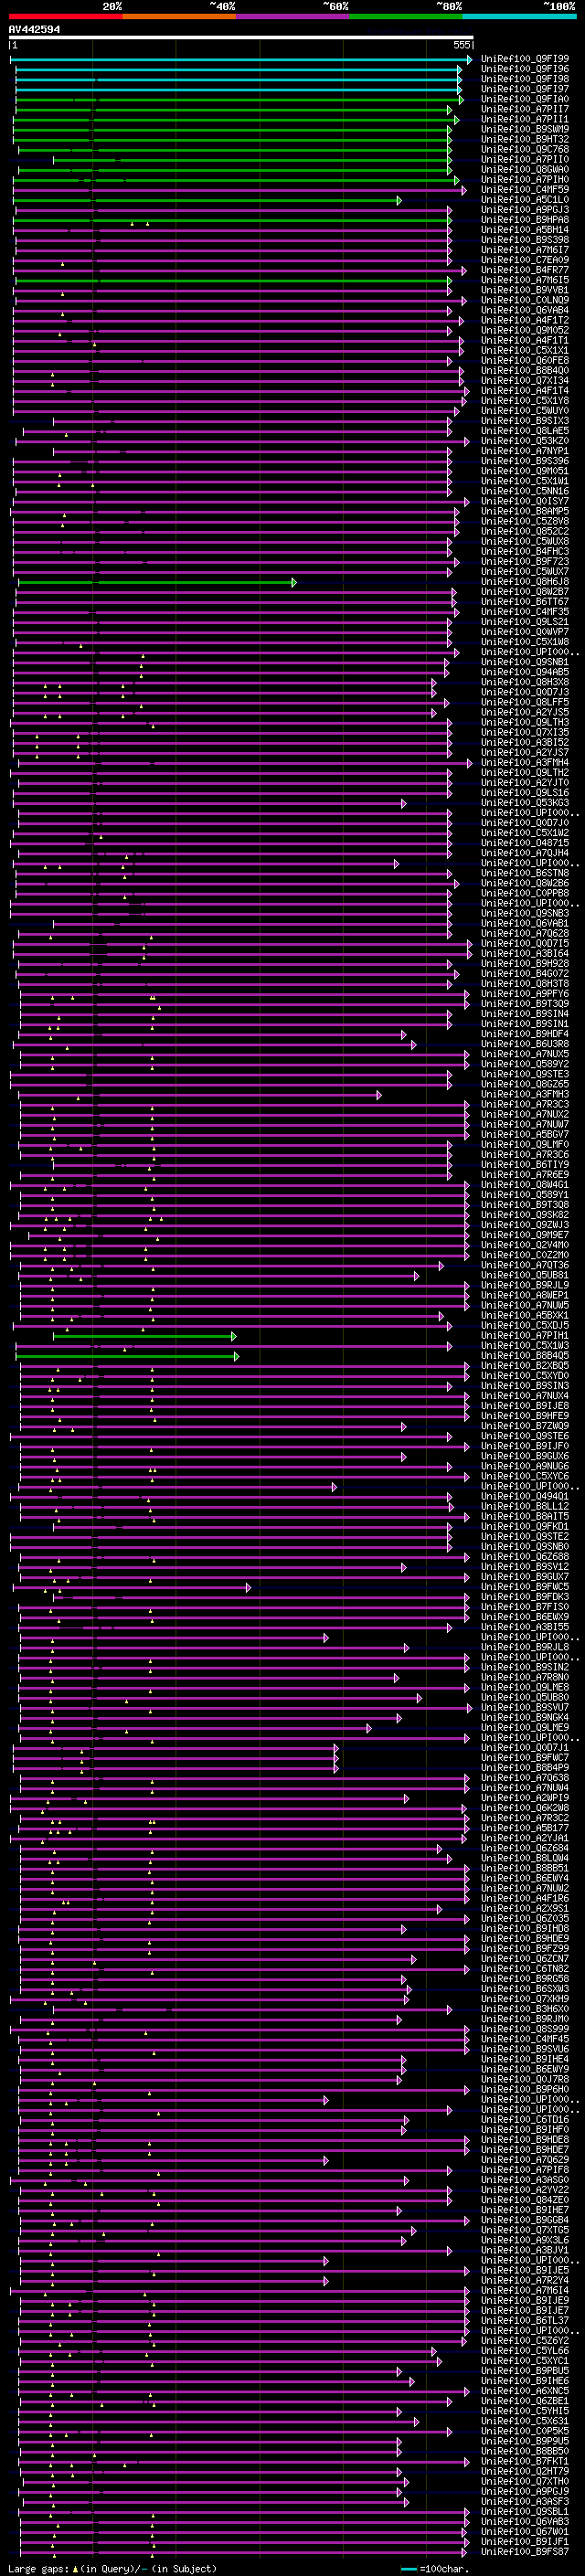Select the UniRef100_Q2HT79 label

pos(525,2471)
